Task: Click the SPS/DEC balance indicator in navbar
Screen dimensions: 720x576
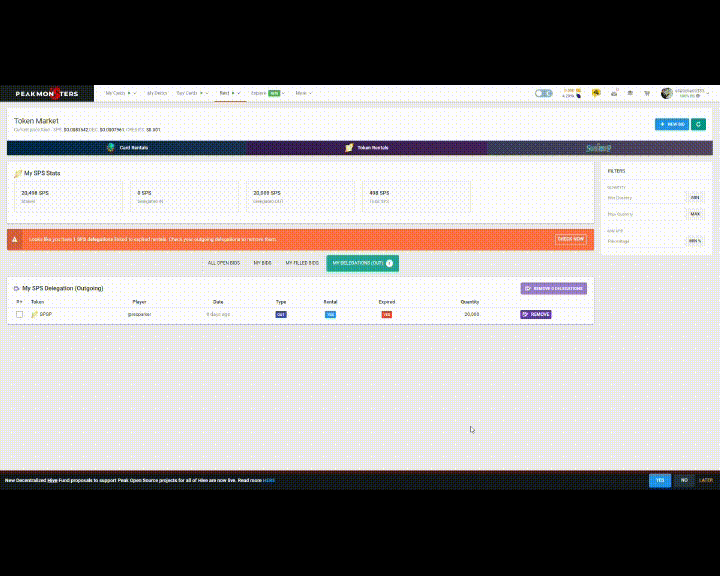Action: coord(572,93)
